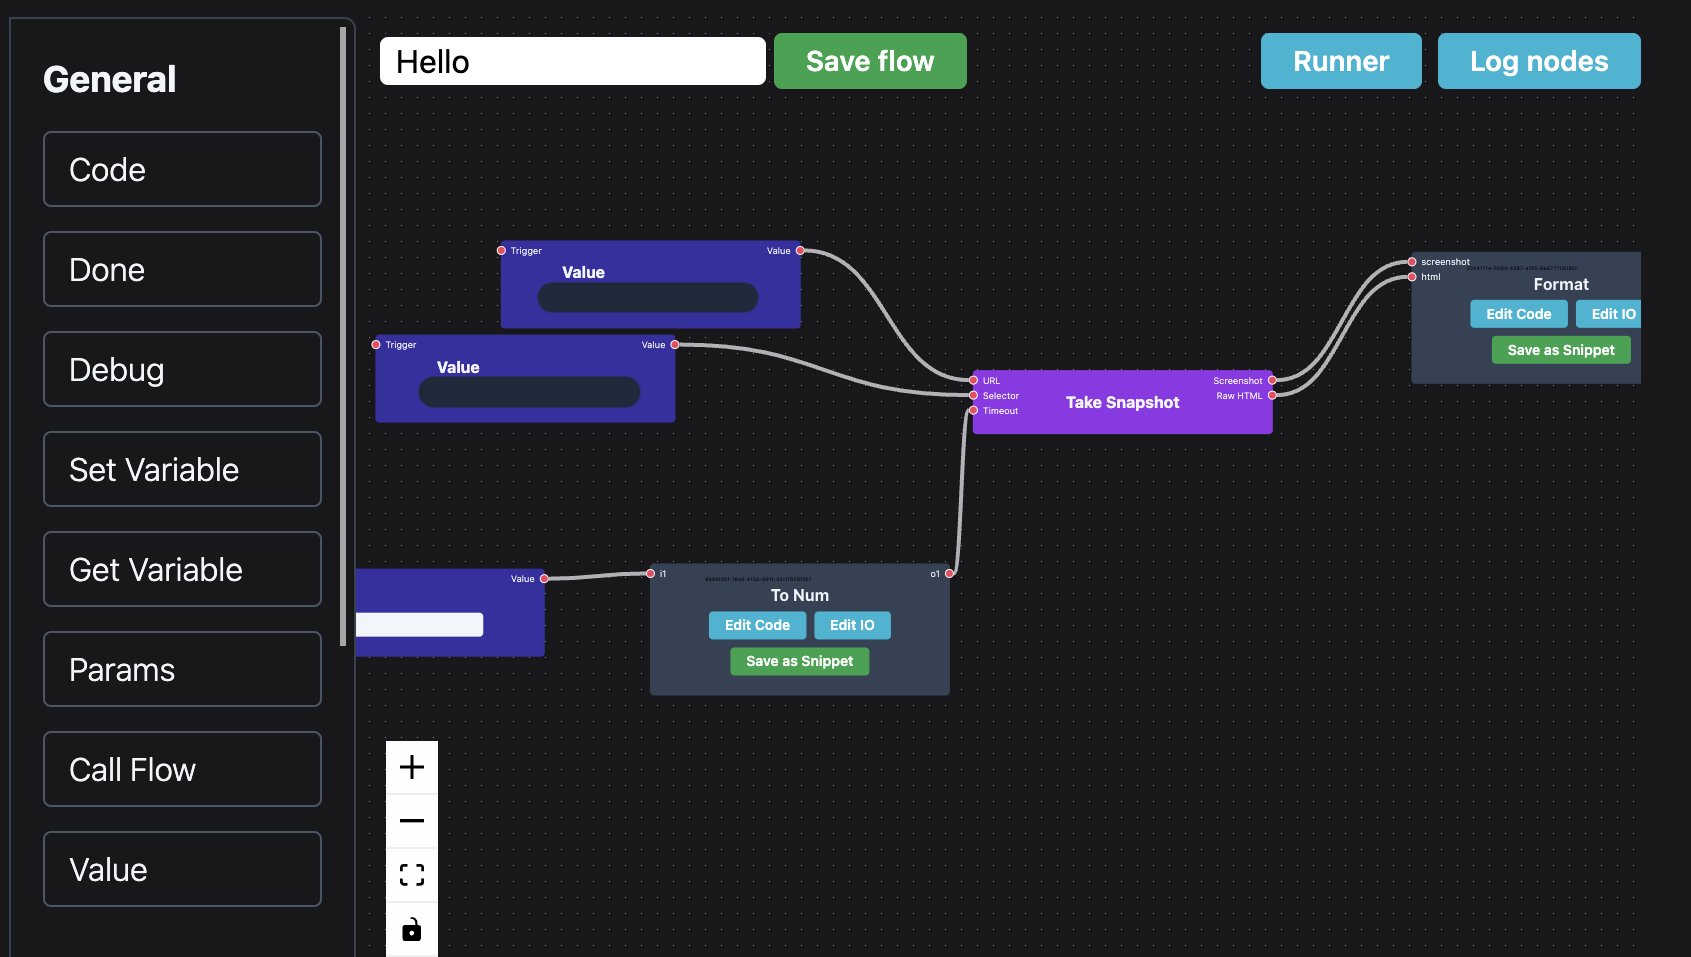The height and width of the screenshot is (957, 1691).
Task: Click the o1 output port on To Num
Action: 949,573
